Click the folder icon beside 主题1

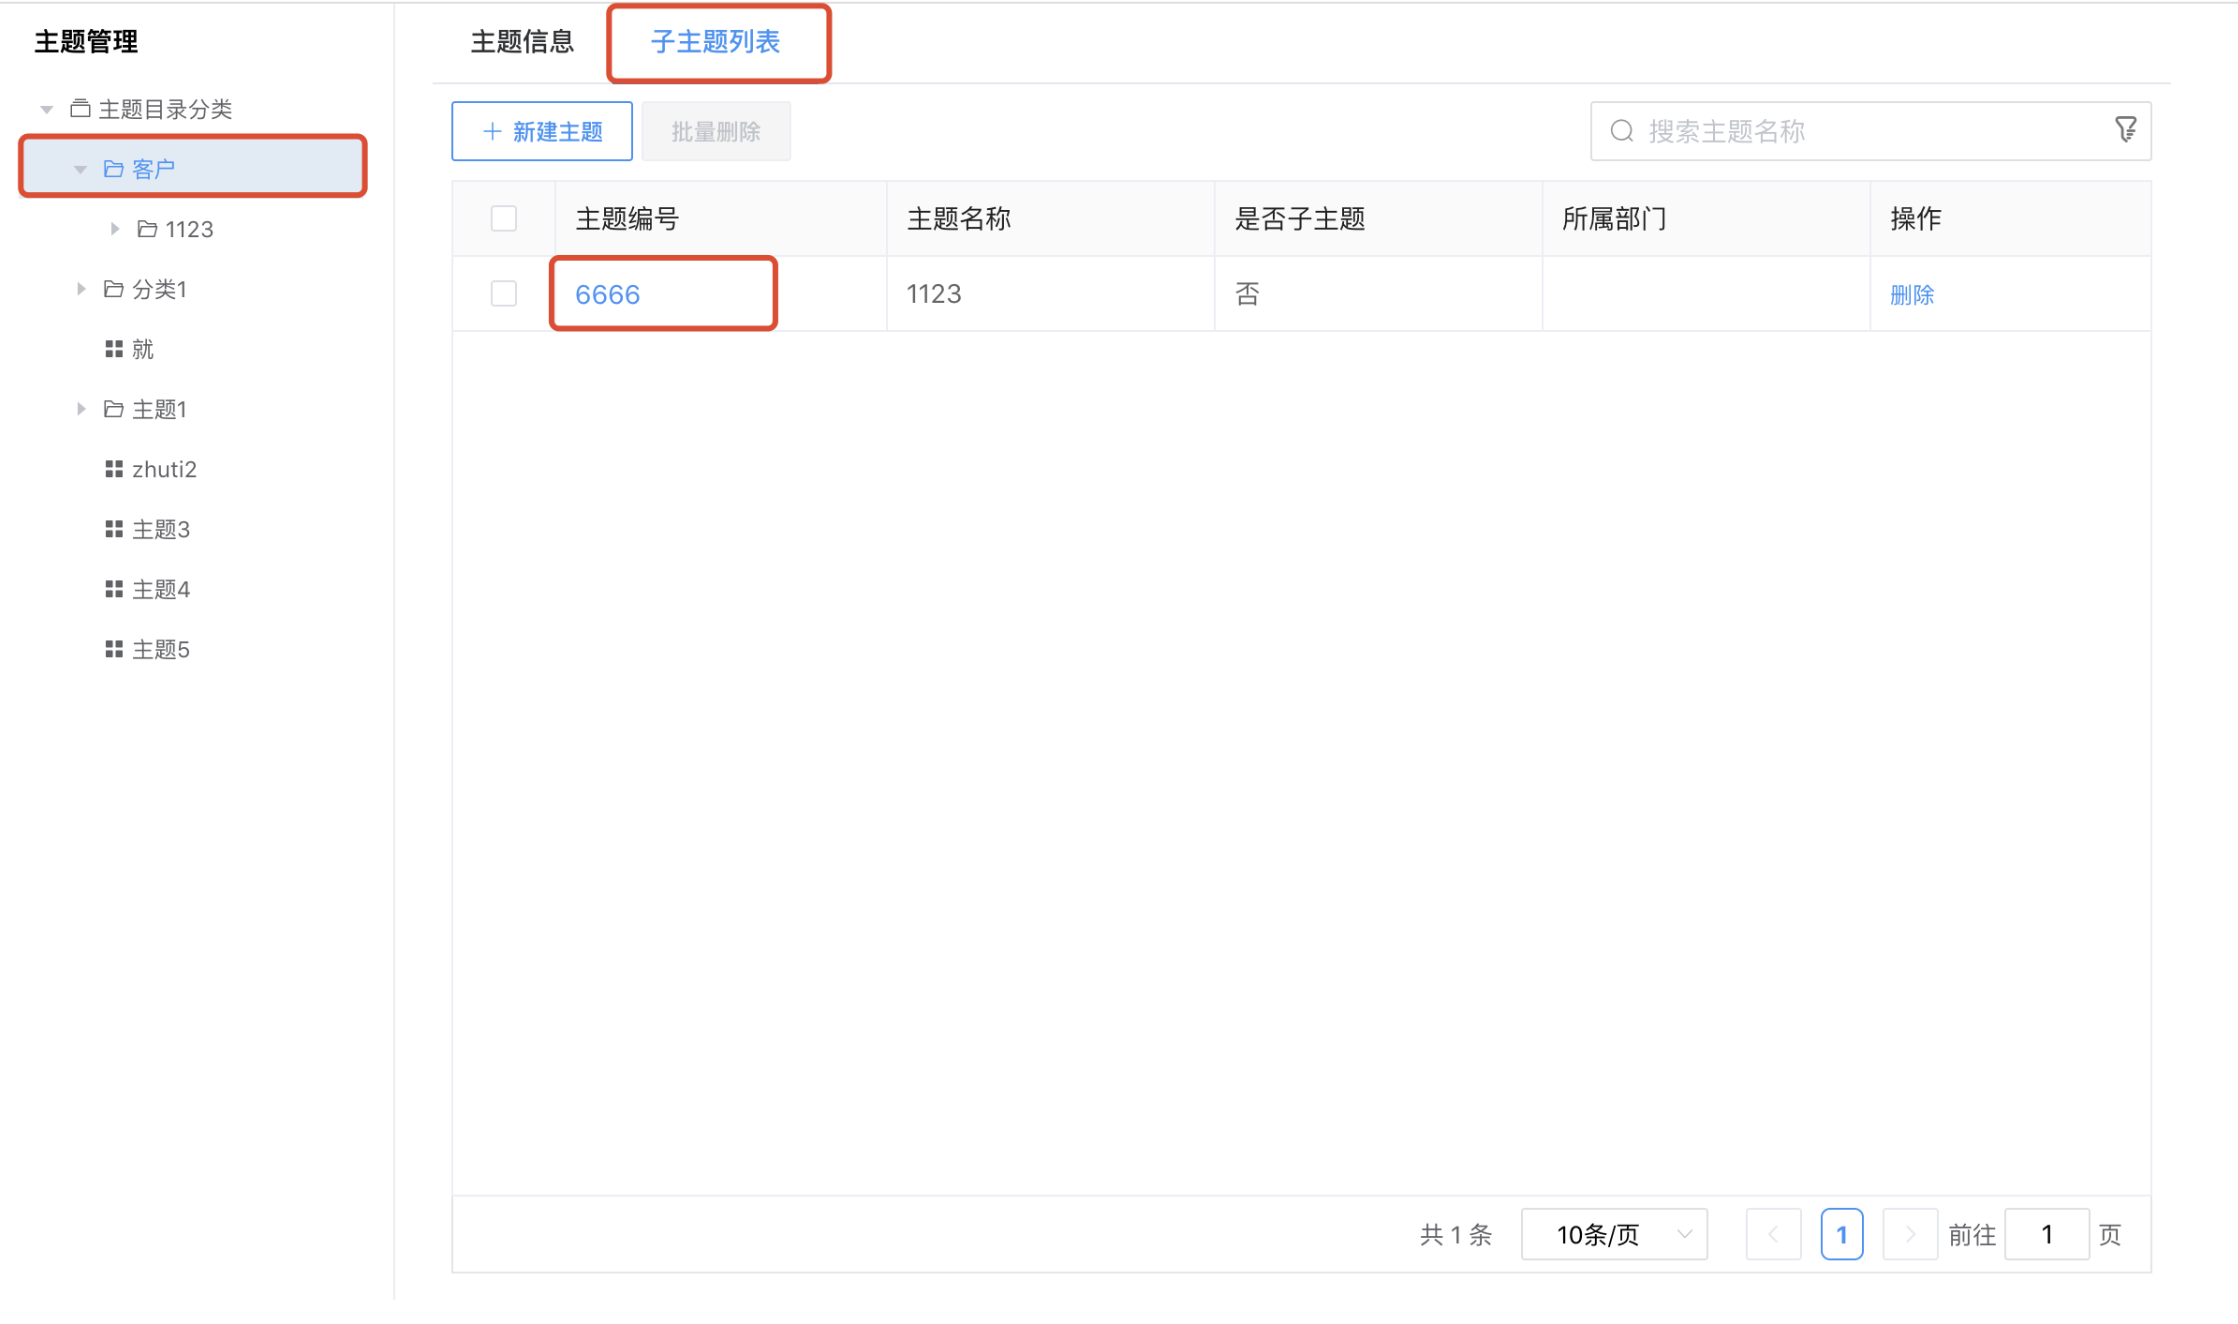(x=113, y=408)
